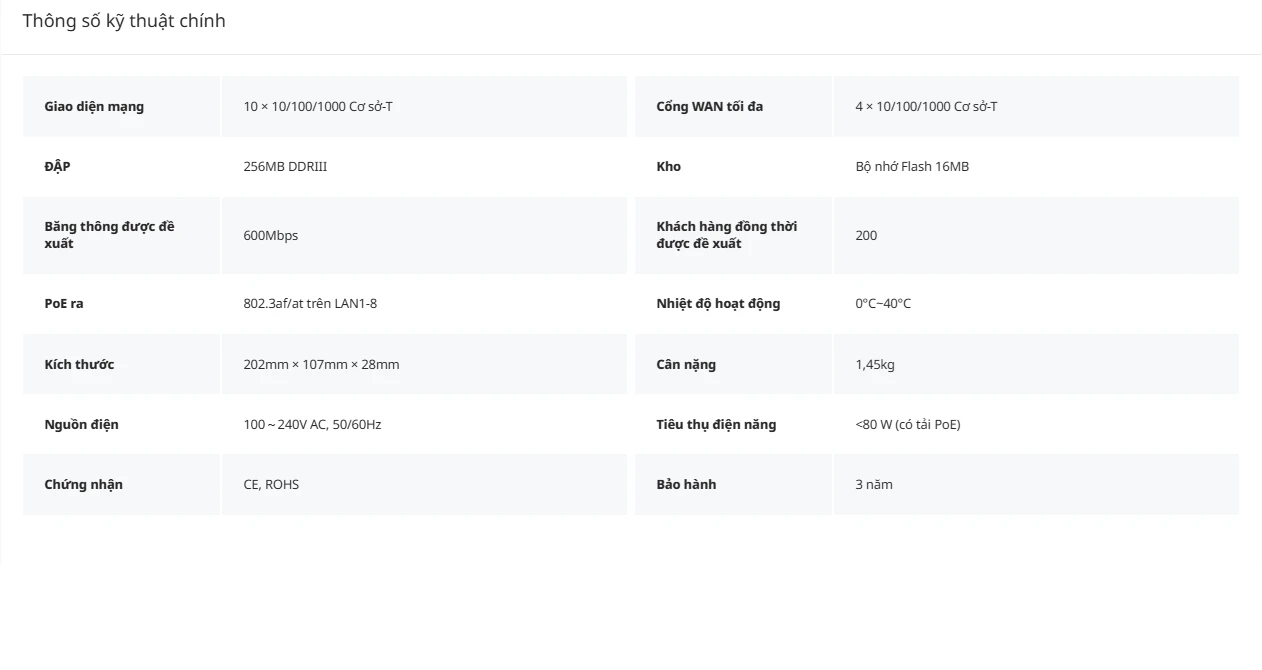The height and width of the screenshot is (670, 1262).
Task: Click the "Chứng nhận" label
Action: tap(83, 485)
